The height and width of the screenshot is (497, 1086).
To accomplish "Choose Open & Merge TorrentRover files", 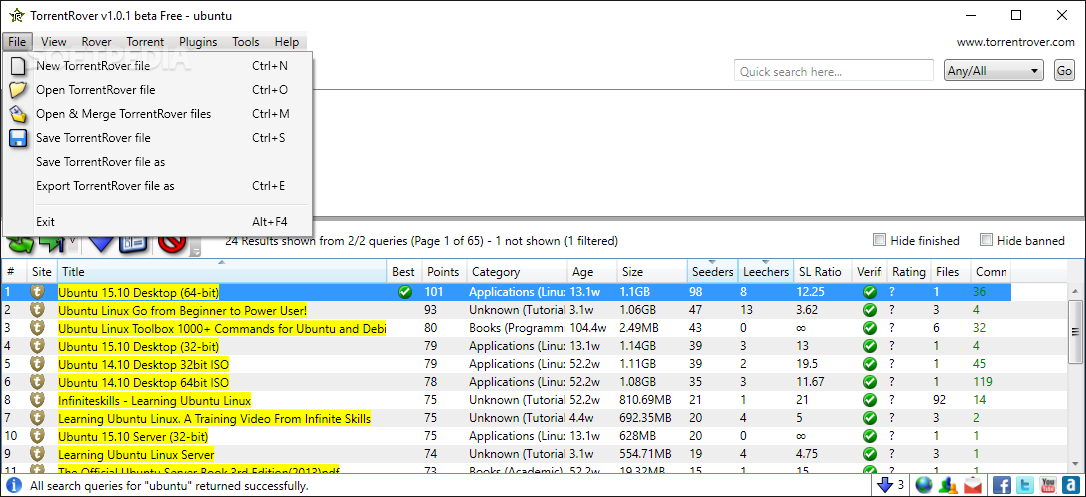I will pyautogui.click(x=158, y=114).
